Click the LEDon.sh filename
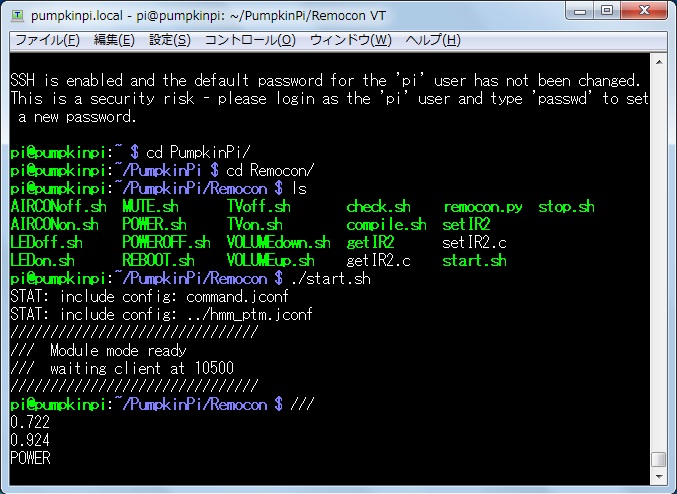The height and width of the screenshot is (494, 677). (x=42, y=261)
